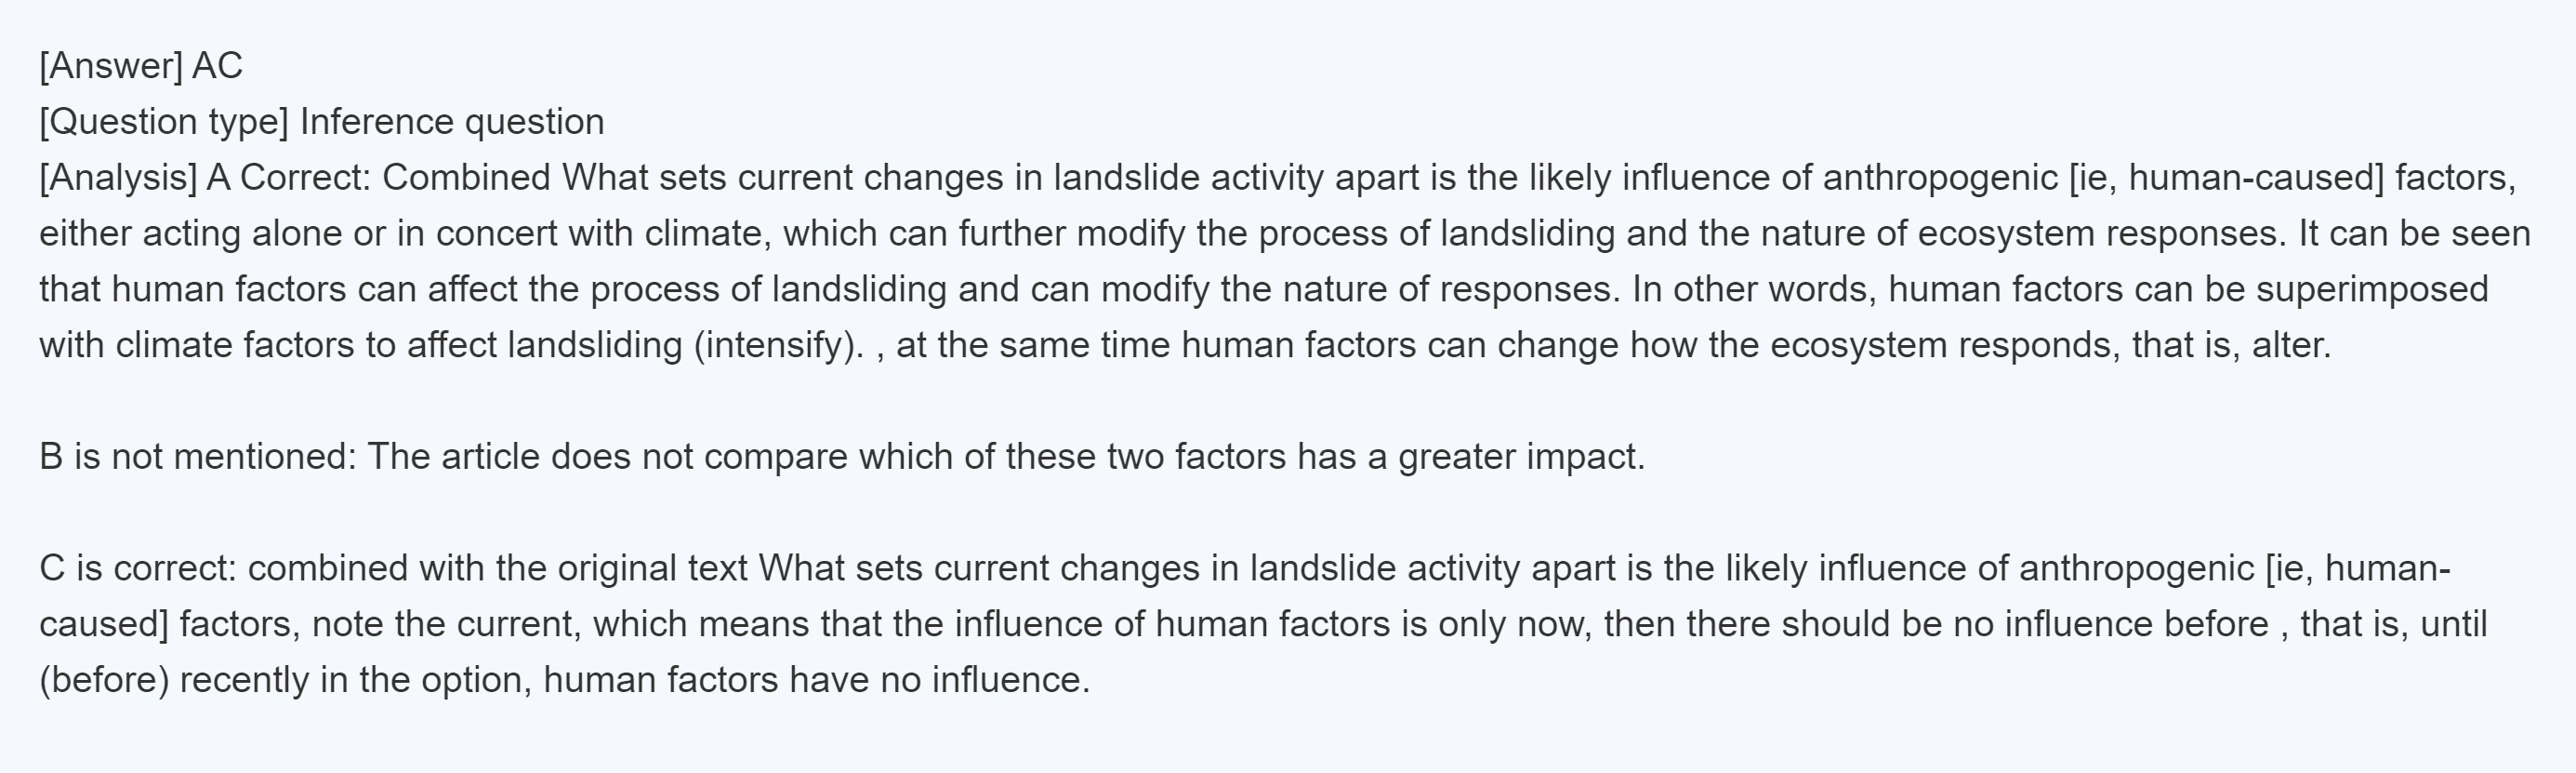Click the [Answer] label
2576x773 pixels.
tap(111, 66)
